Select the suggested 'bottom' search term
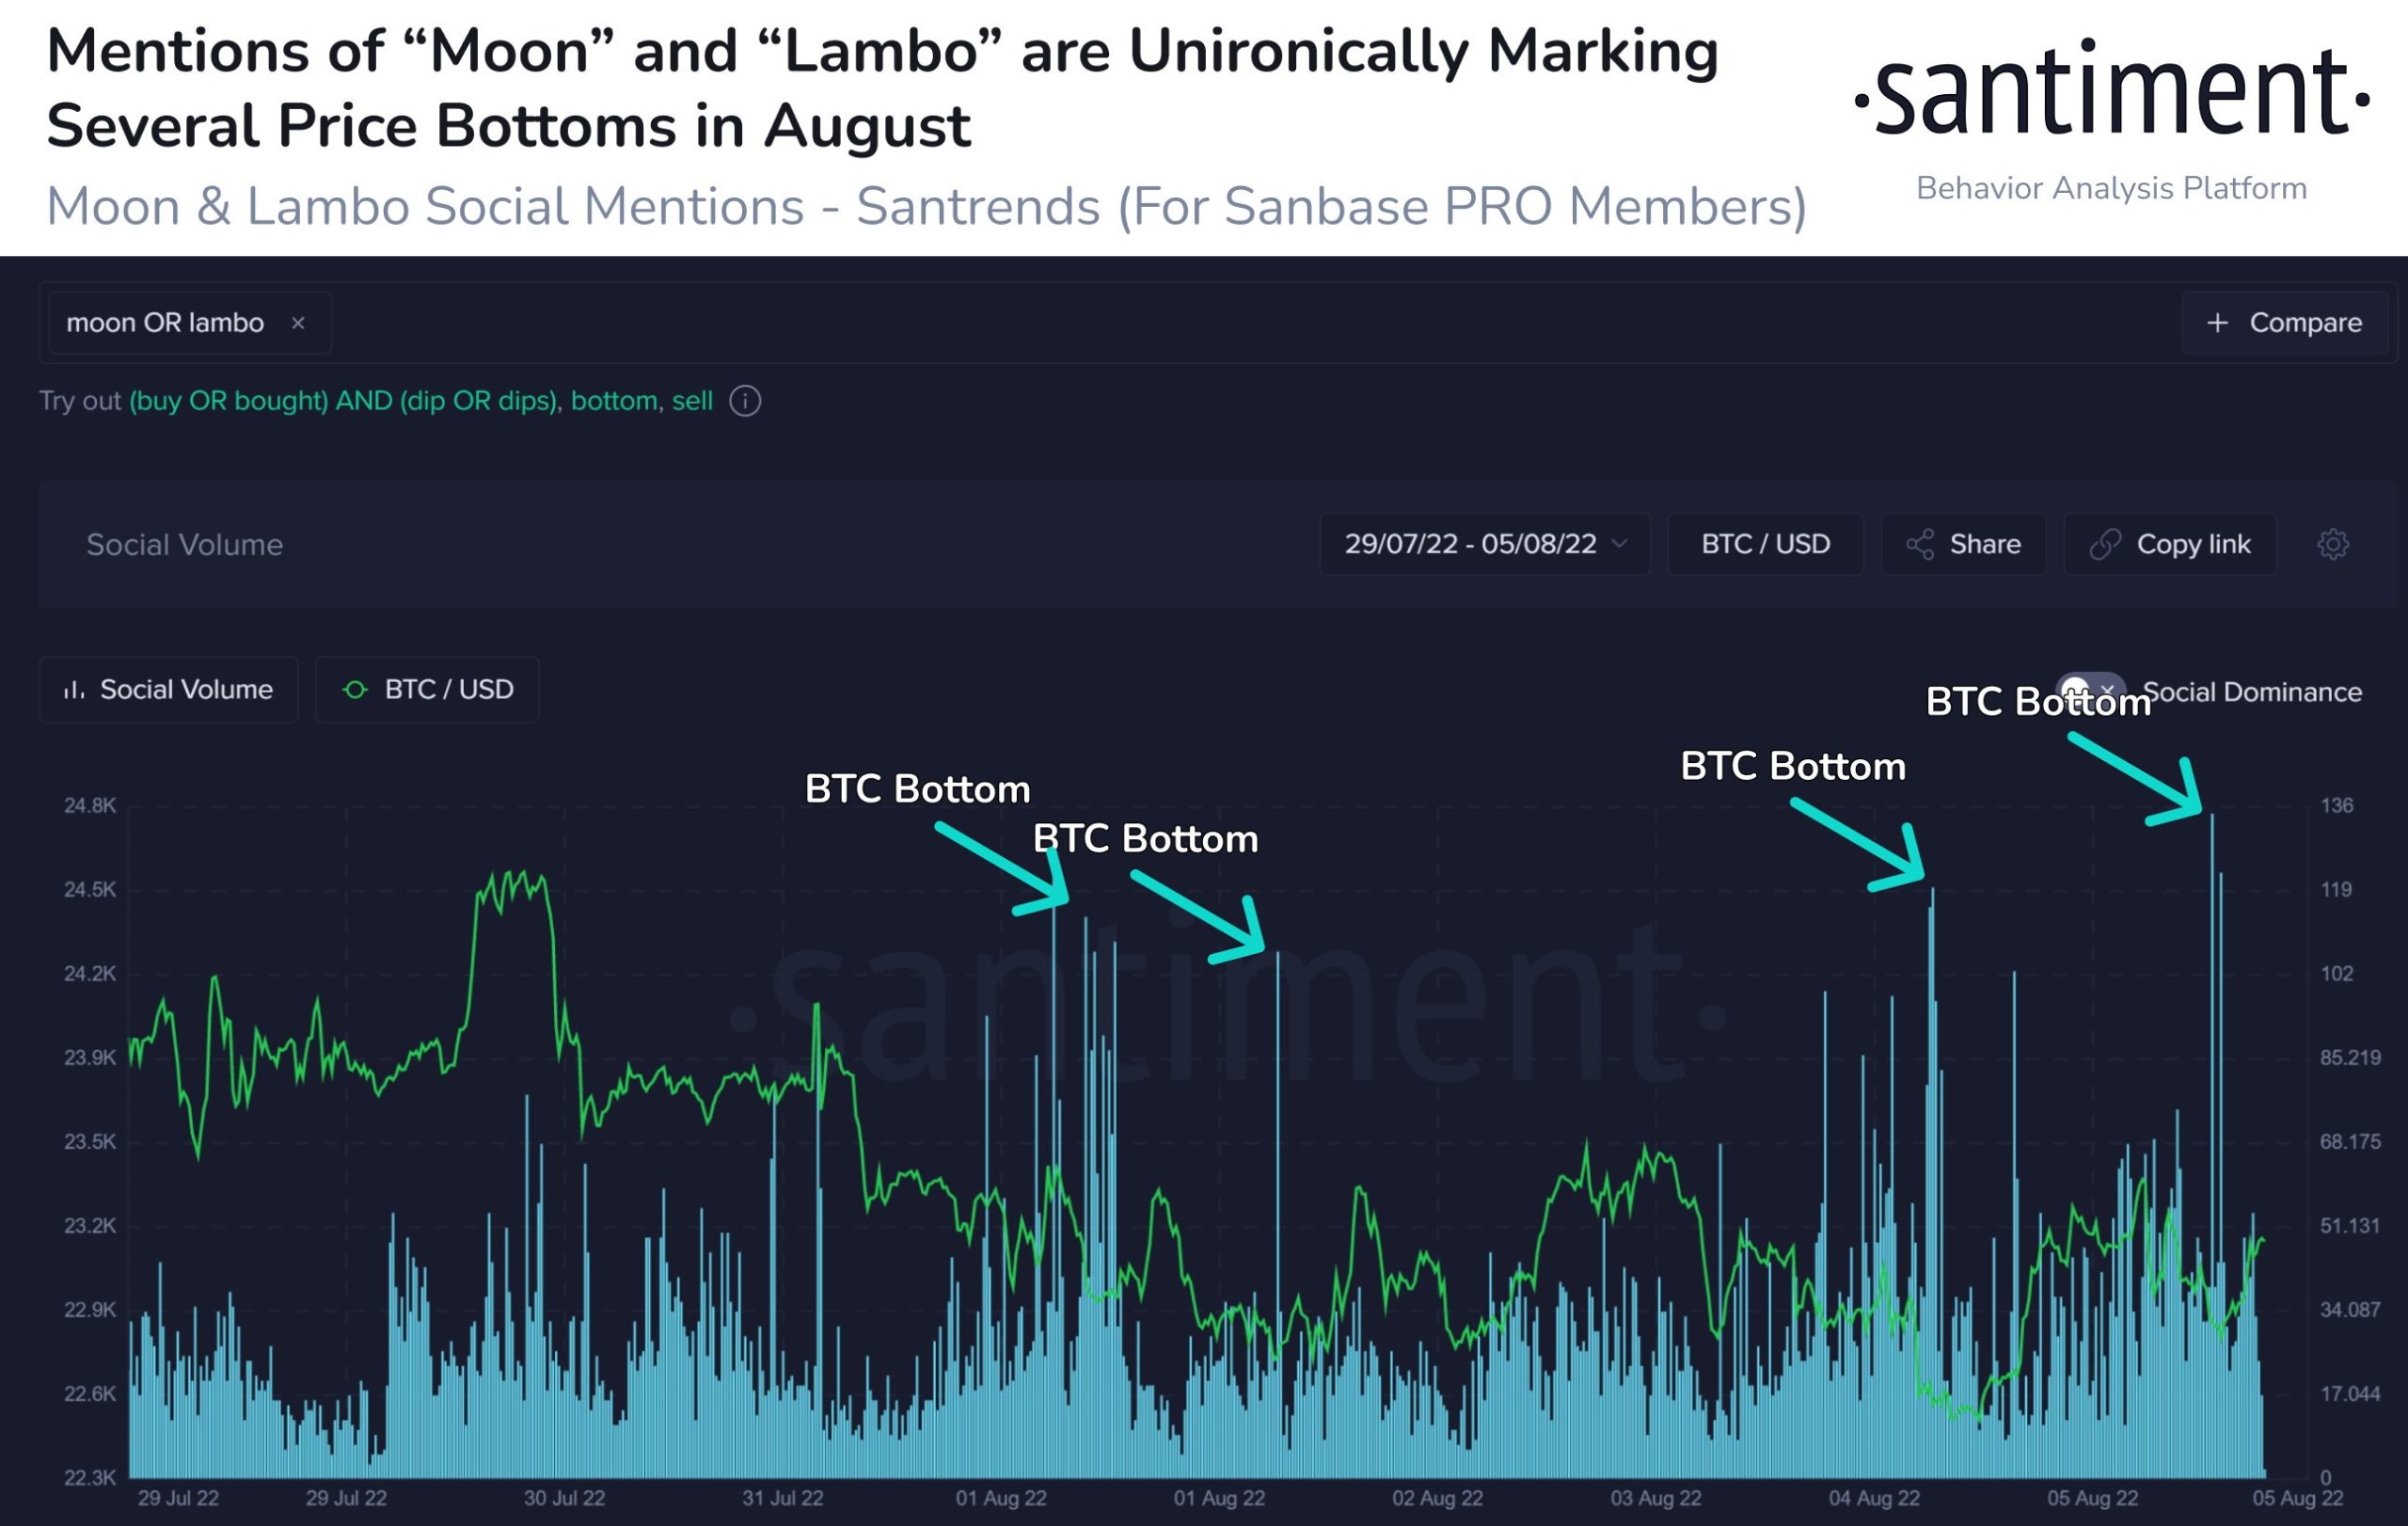The image size is (2408, 1526). [613, 401]
